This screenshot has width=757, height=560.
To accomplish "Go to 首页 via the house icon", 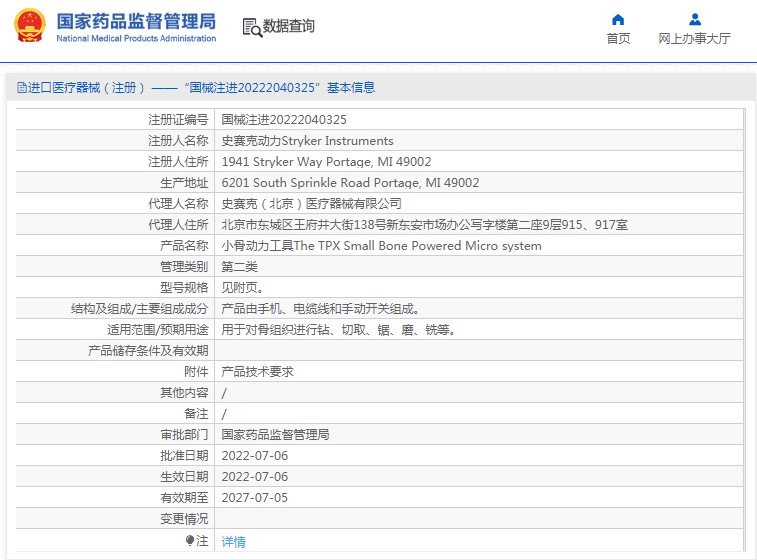I will click(618, 20).
